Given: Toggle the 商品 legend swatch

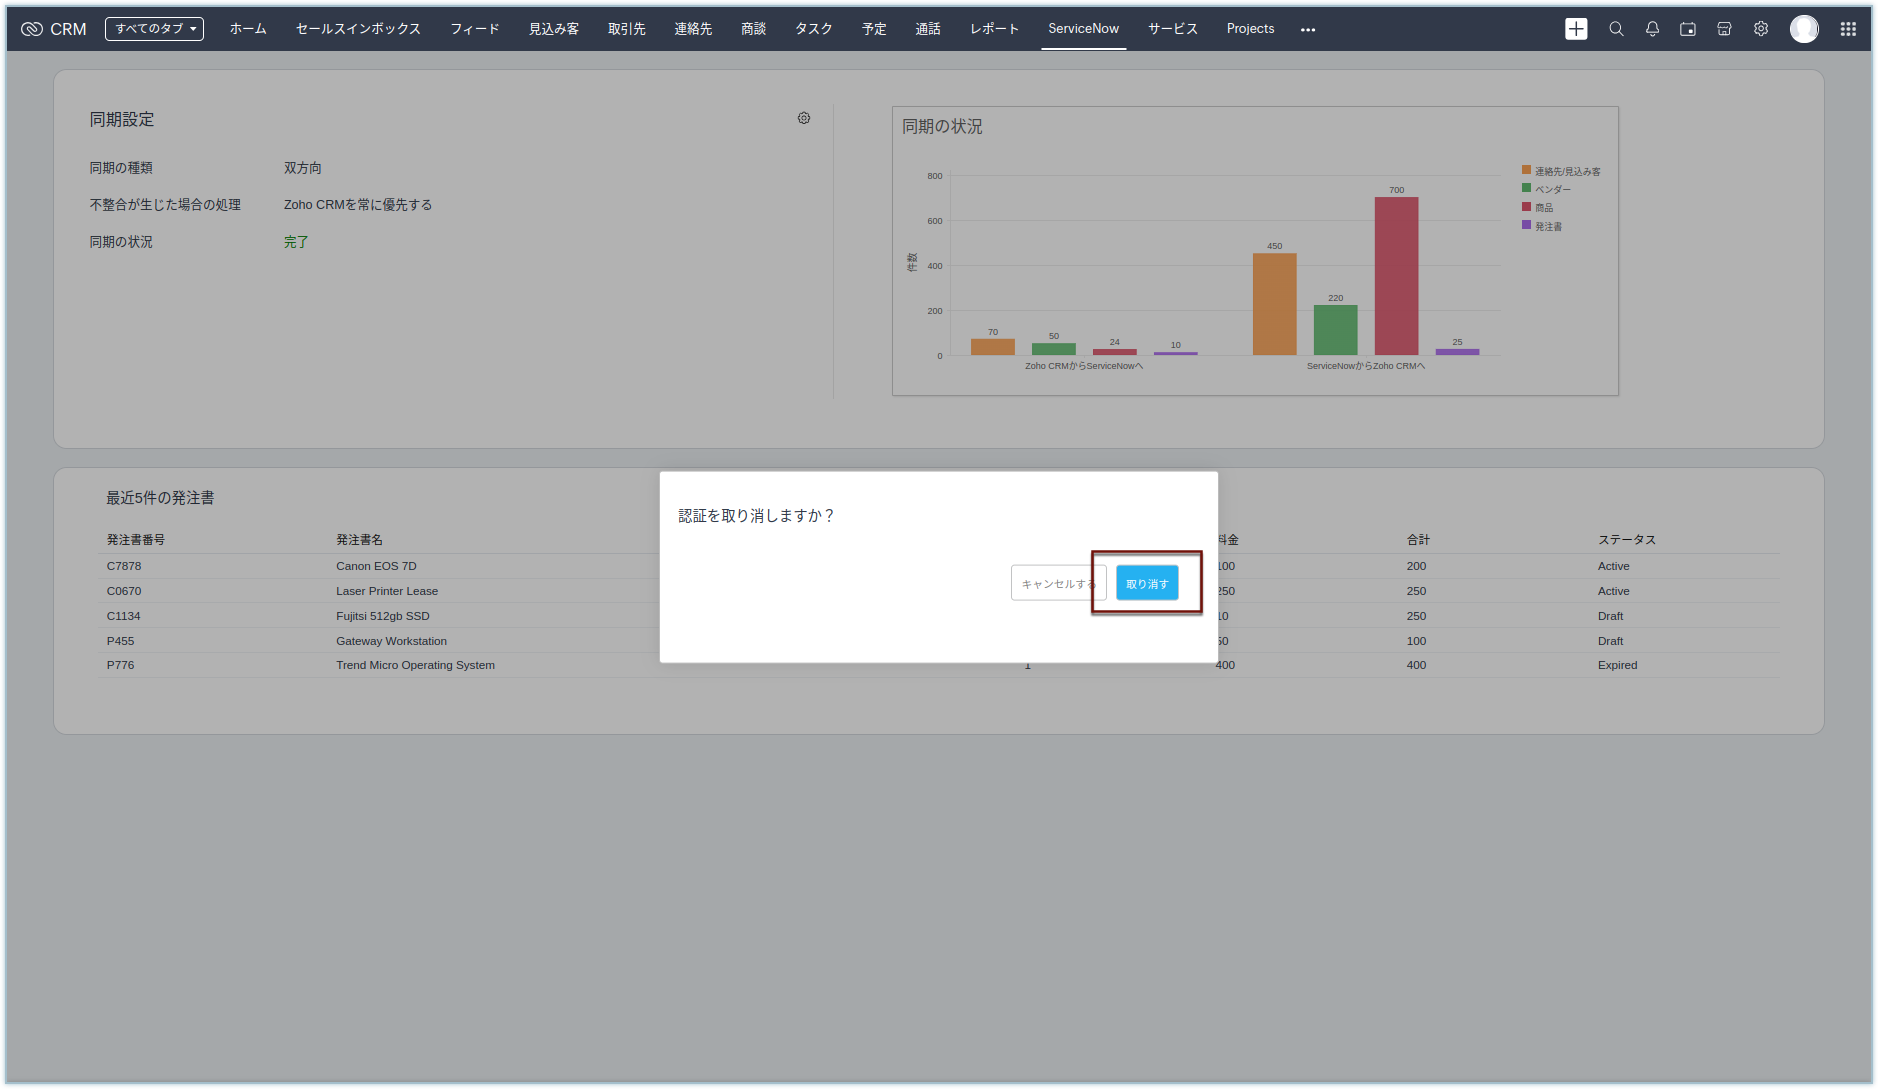Looking at the screenshot, I should click(1526, 207).
